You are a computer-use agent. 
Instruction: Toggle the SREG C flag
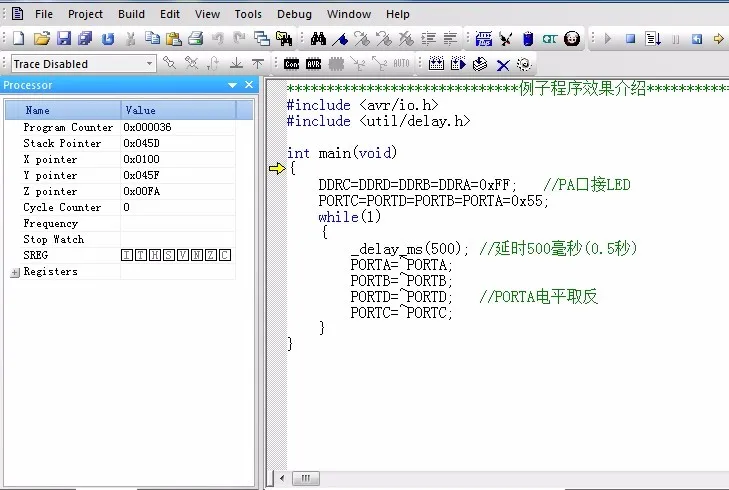click(225, 255)
